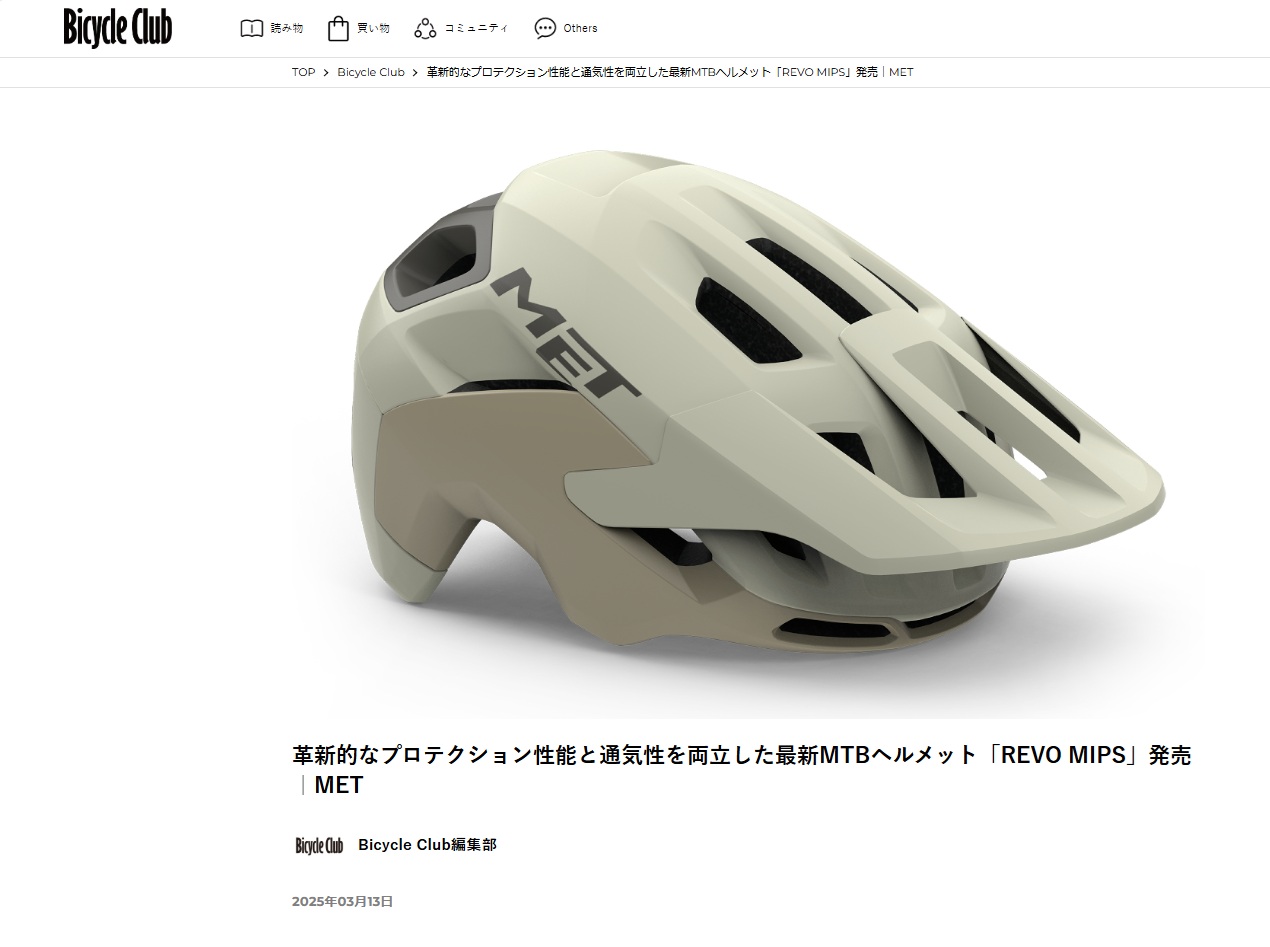1270x947 pixels.
Task: Click the publication date 2025年03月13日
Action: coord(342,901)
